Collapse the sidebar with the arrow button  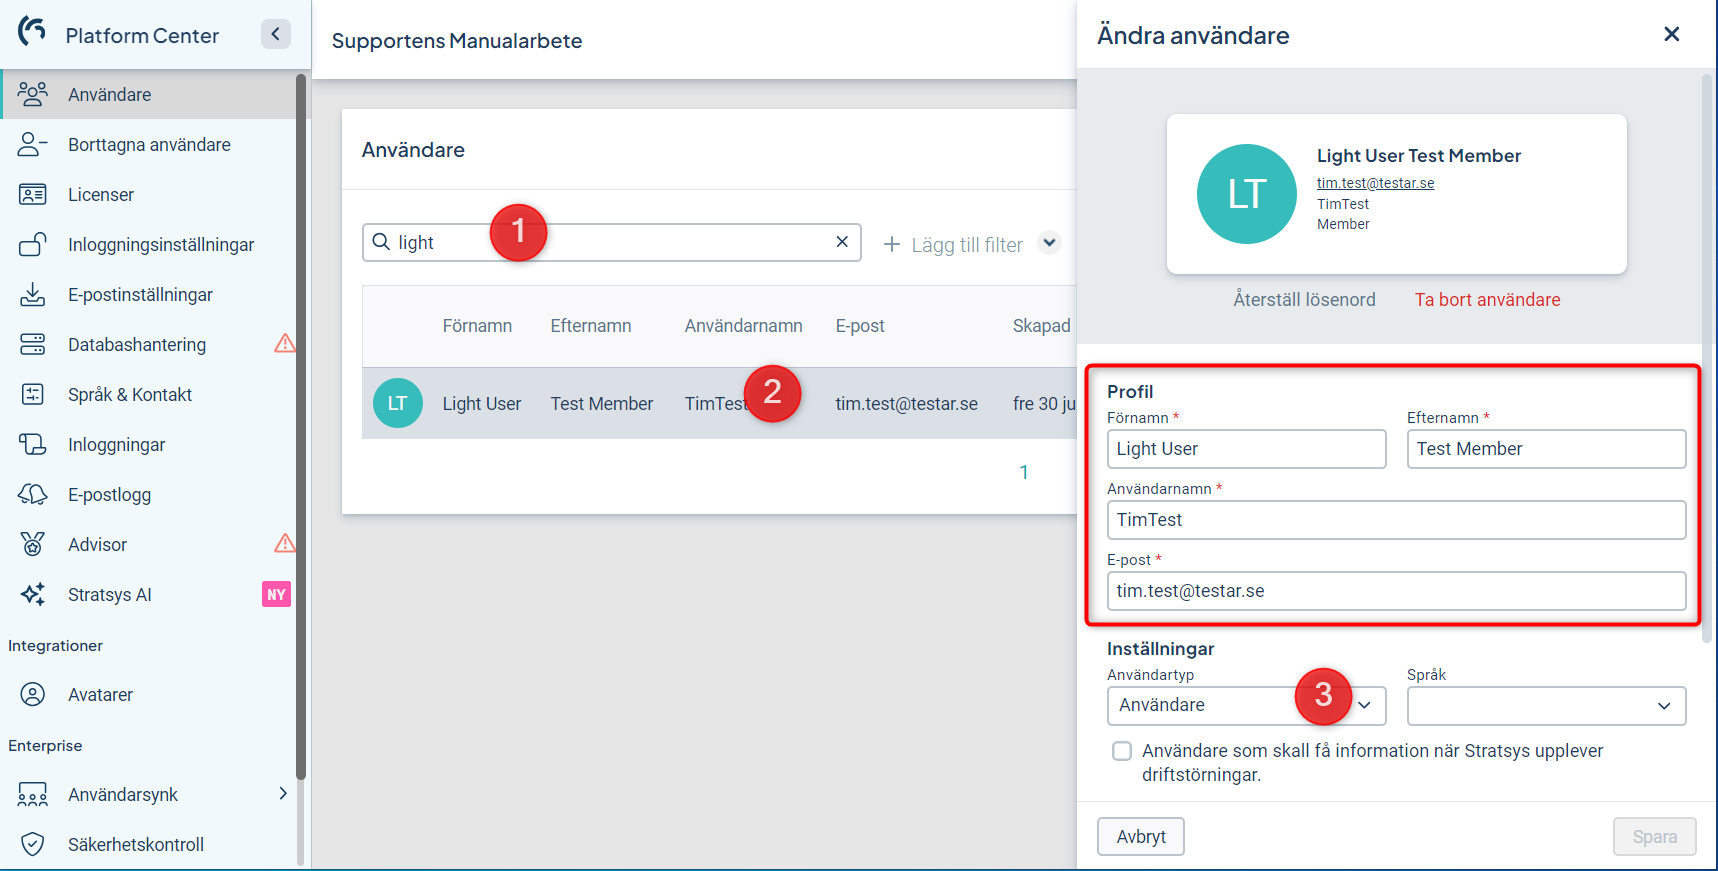tap(276, 34)
